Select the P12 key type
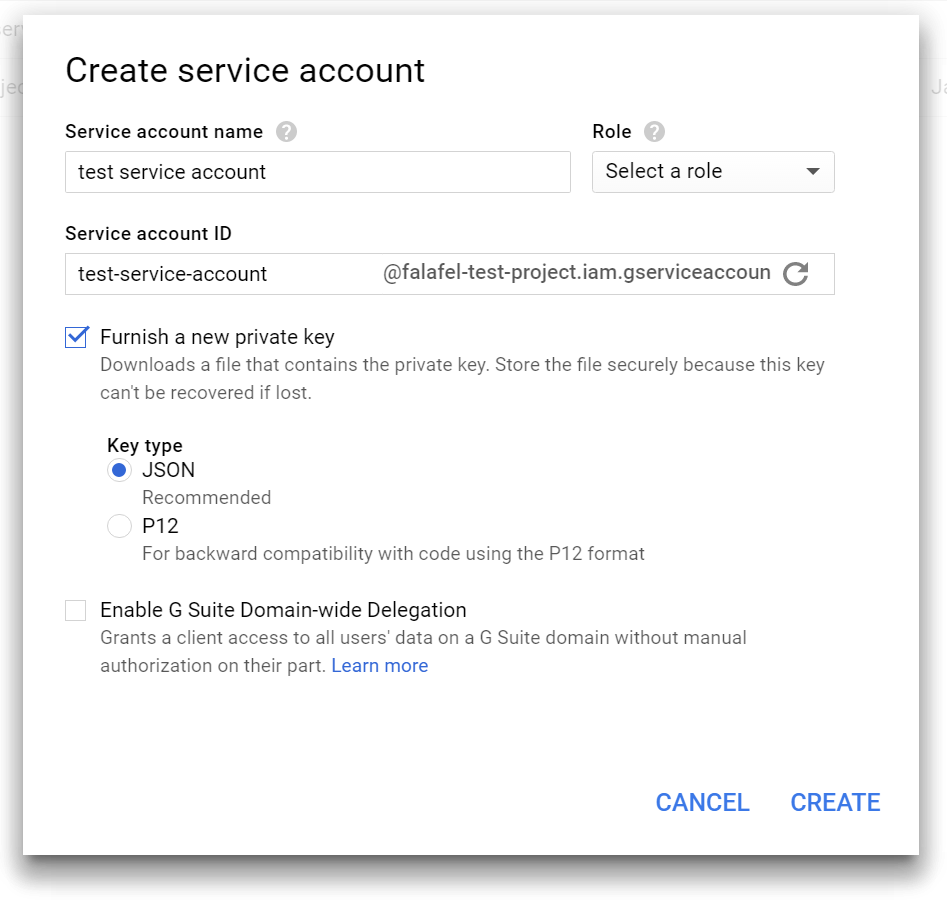Image resolution: width=947 pixels, height=904 pixels. pos(119,526)
